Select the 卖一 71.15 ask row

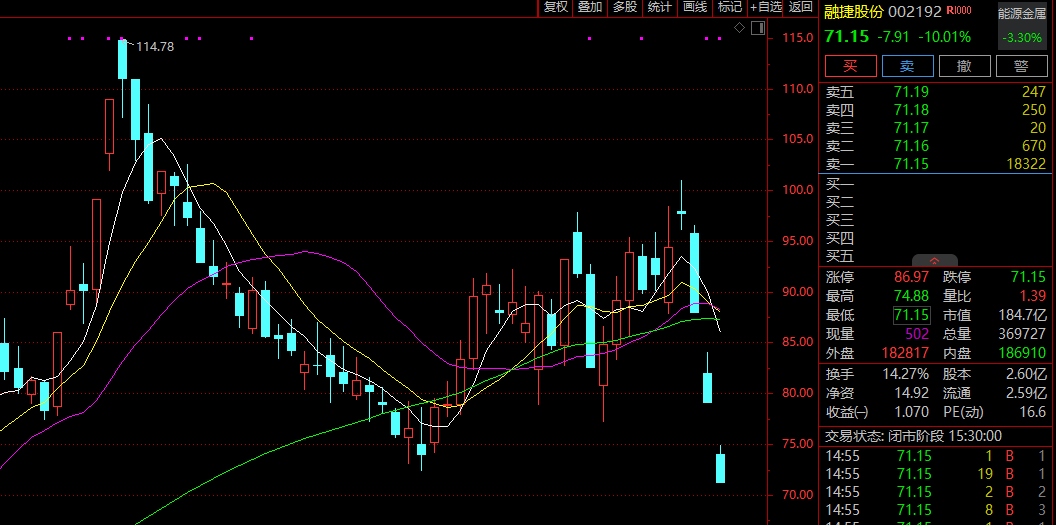(936, 164)
